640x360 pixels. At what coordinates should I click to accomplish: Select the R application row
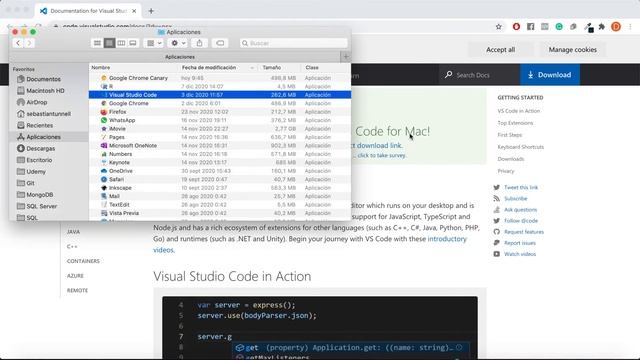(x=220, y=87)
